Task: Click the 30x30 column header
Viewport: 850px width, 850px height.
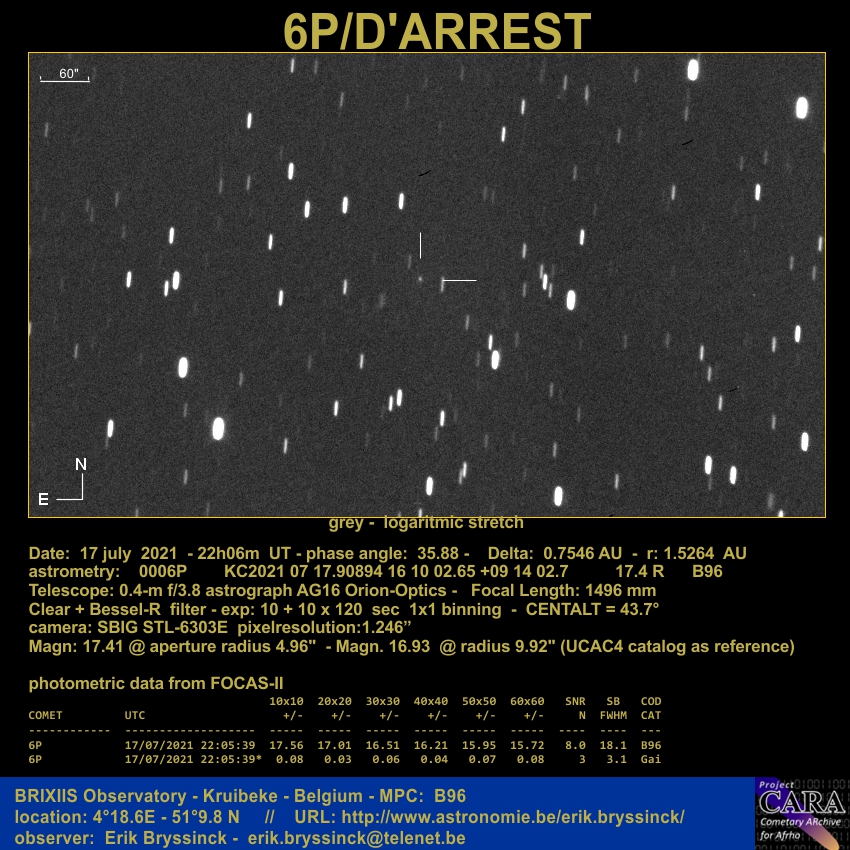Action: 383,701
